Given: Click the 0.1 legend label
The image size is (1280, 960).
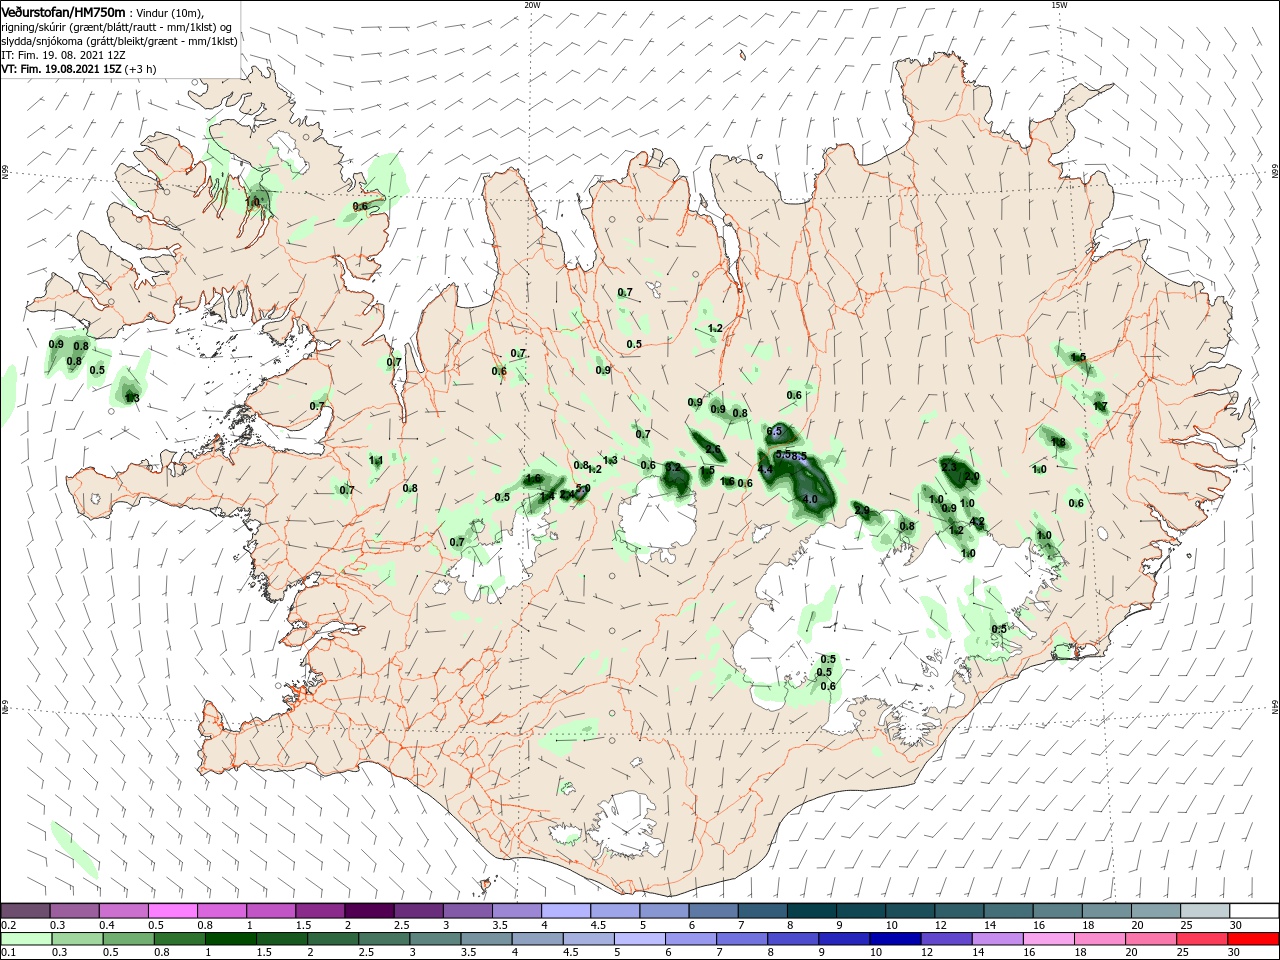Looking at the screenshot, I should (x=9, y=954).
